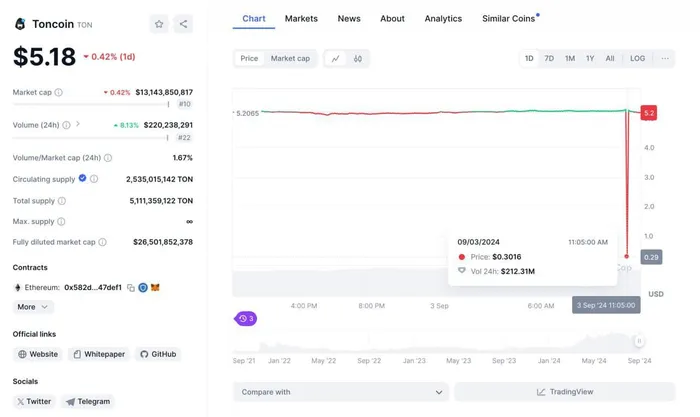Screen dimensions: 700x417
Task: Click the GitHub octocat icon
Action: (144, 354)
